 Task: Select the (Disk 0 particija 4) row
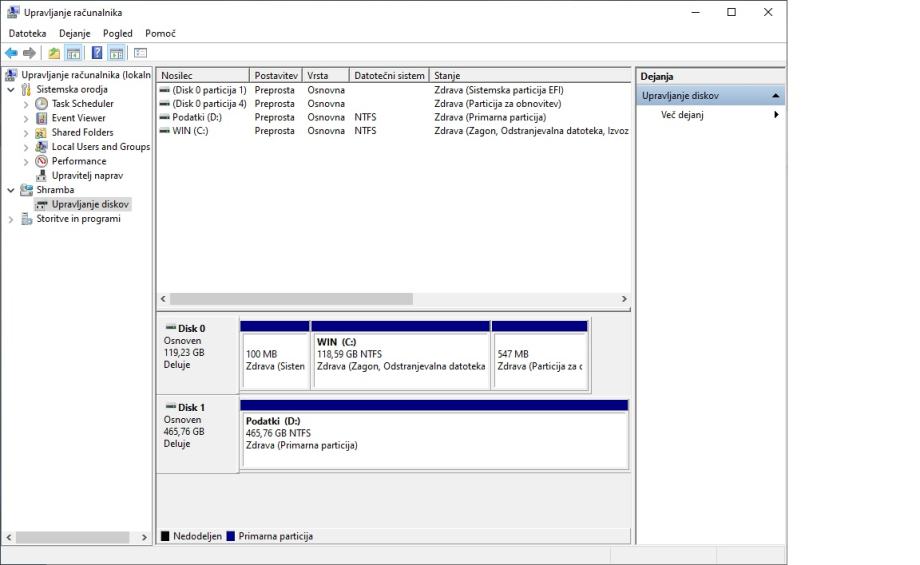(x=393, y=103)
